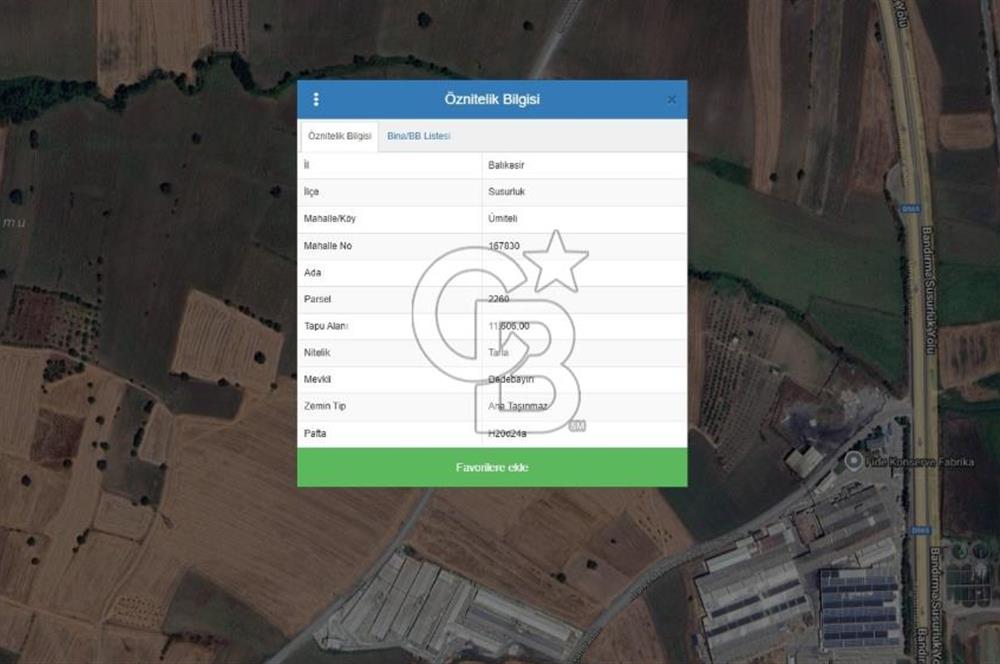Image resolution: width=1000 pixels, height=664 pixels.
Task: Close the Öznitelik Bilgisi dialog
Action: click(x=672, y=100)
